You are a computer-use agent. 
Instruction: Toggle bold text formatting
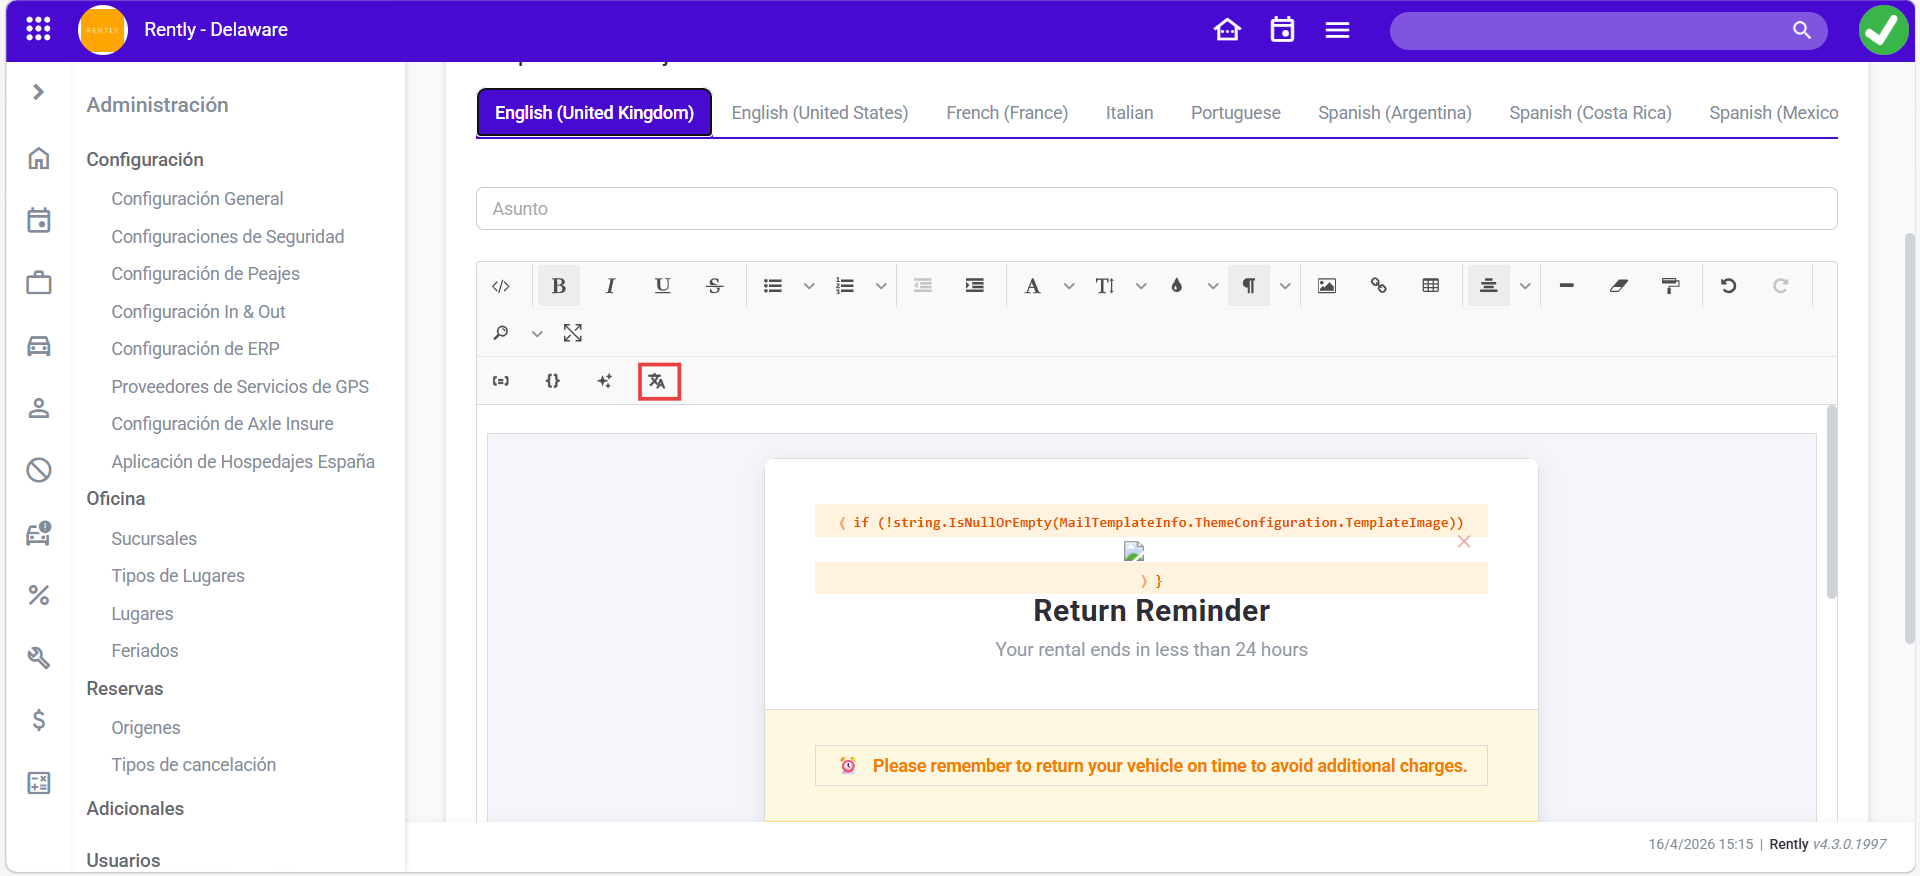coord(558,286)
